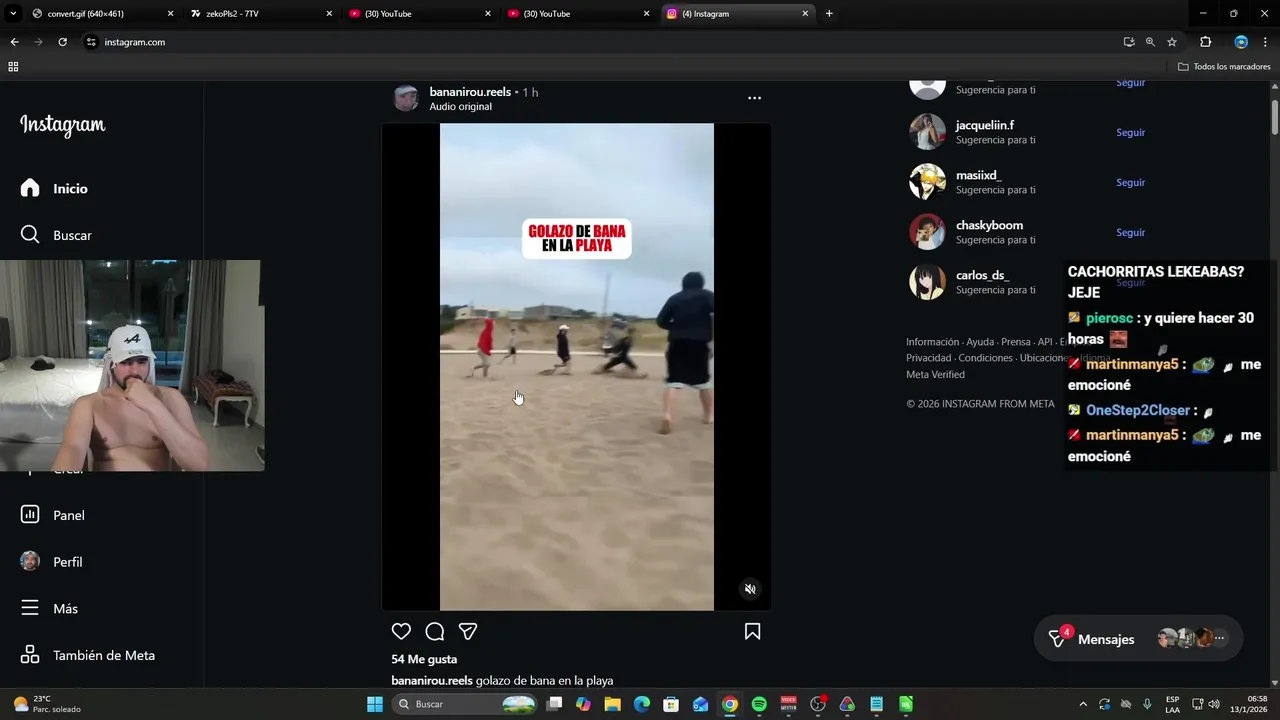Click the instagram.com address bar

[600, 42]
